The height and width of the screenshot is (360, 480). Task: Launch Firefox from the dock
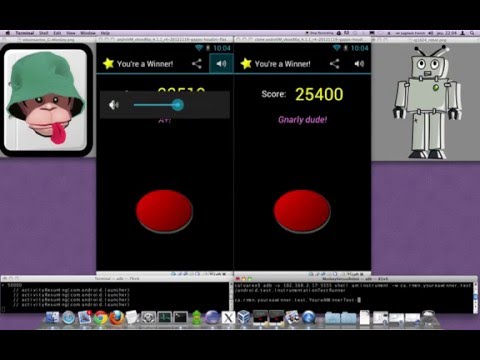click(x=116, y=318)
